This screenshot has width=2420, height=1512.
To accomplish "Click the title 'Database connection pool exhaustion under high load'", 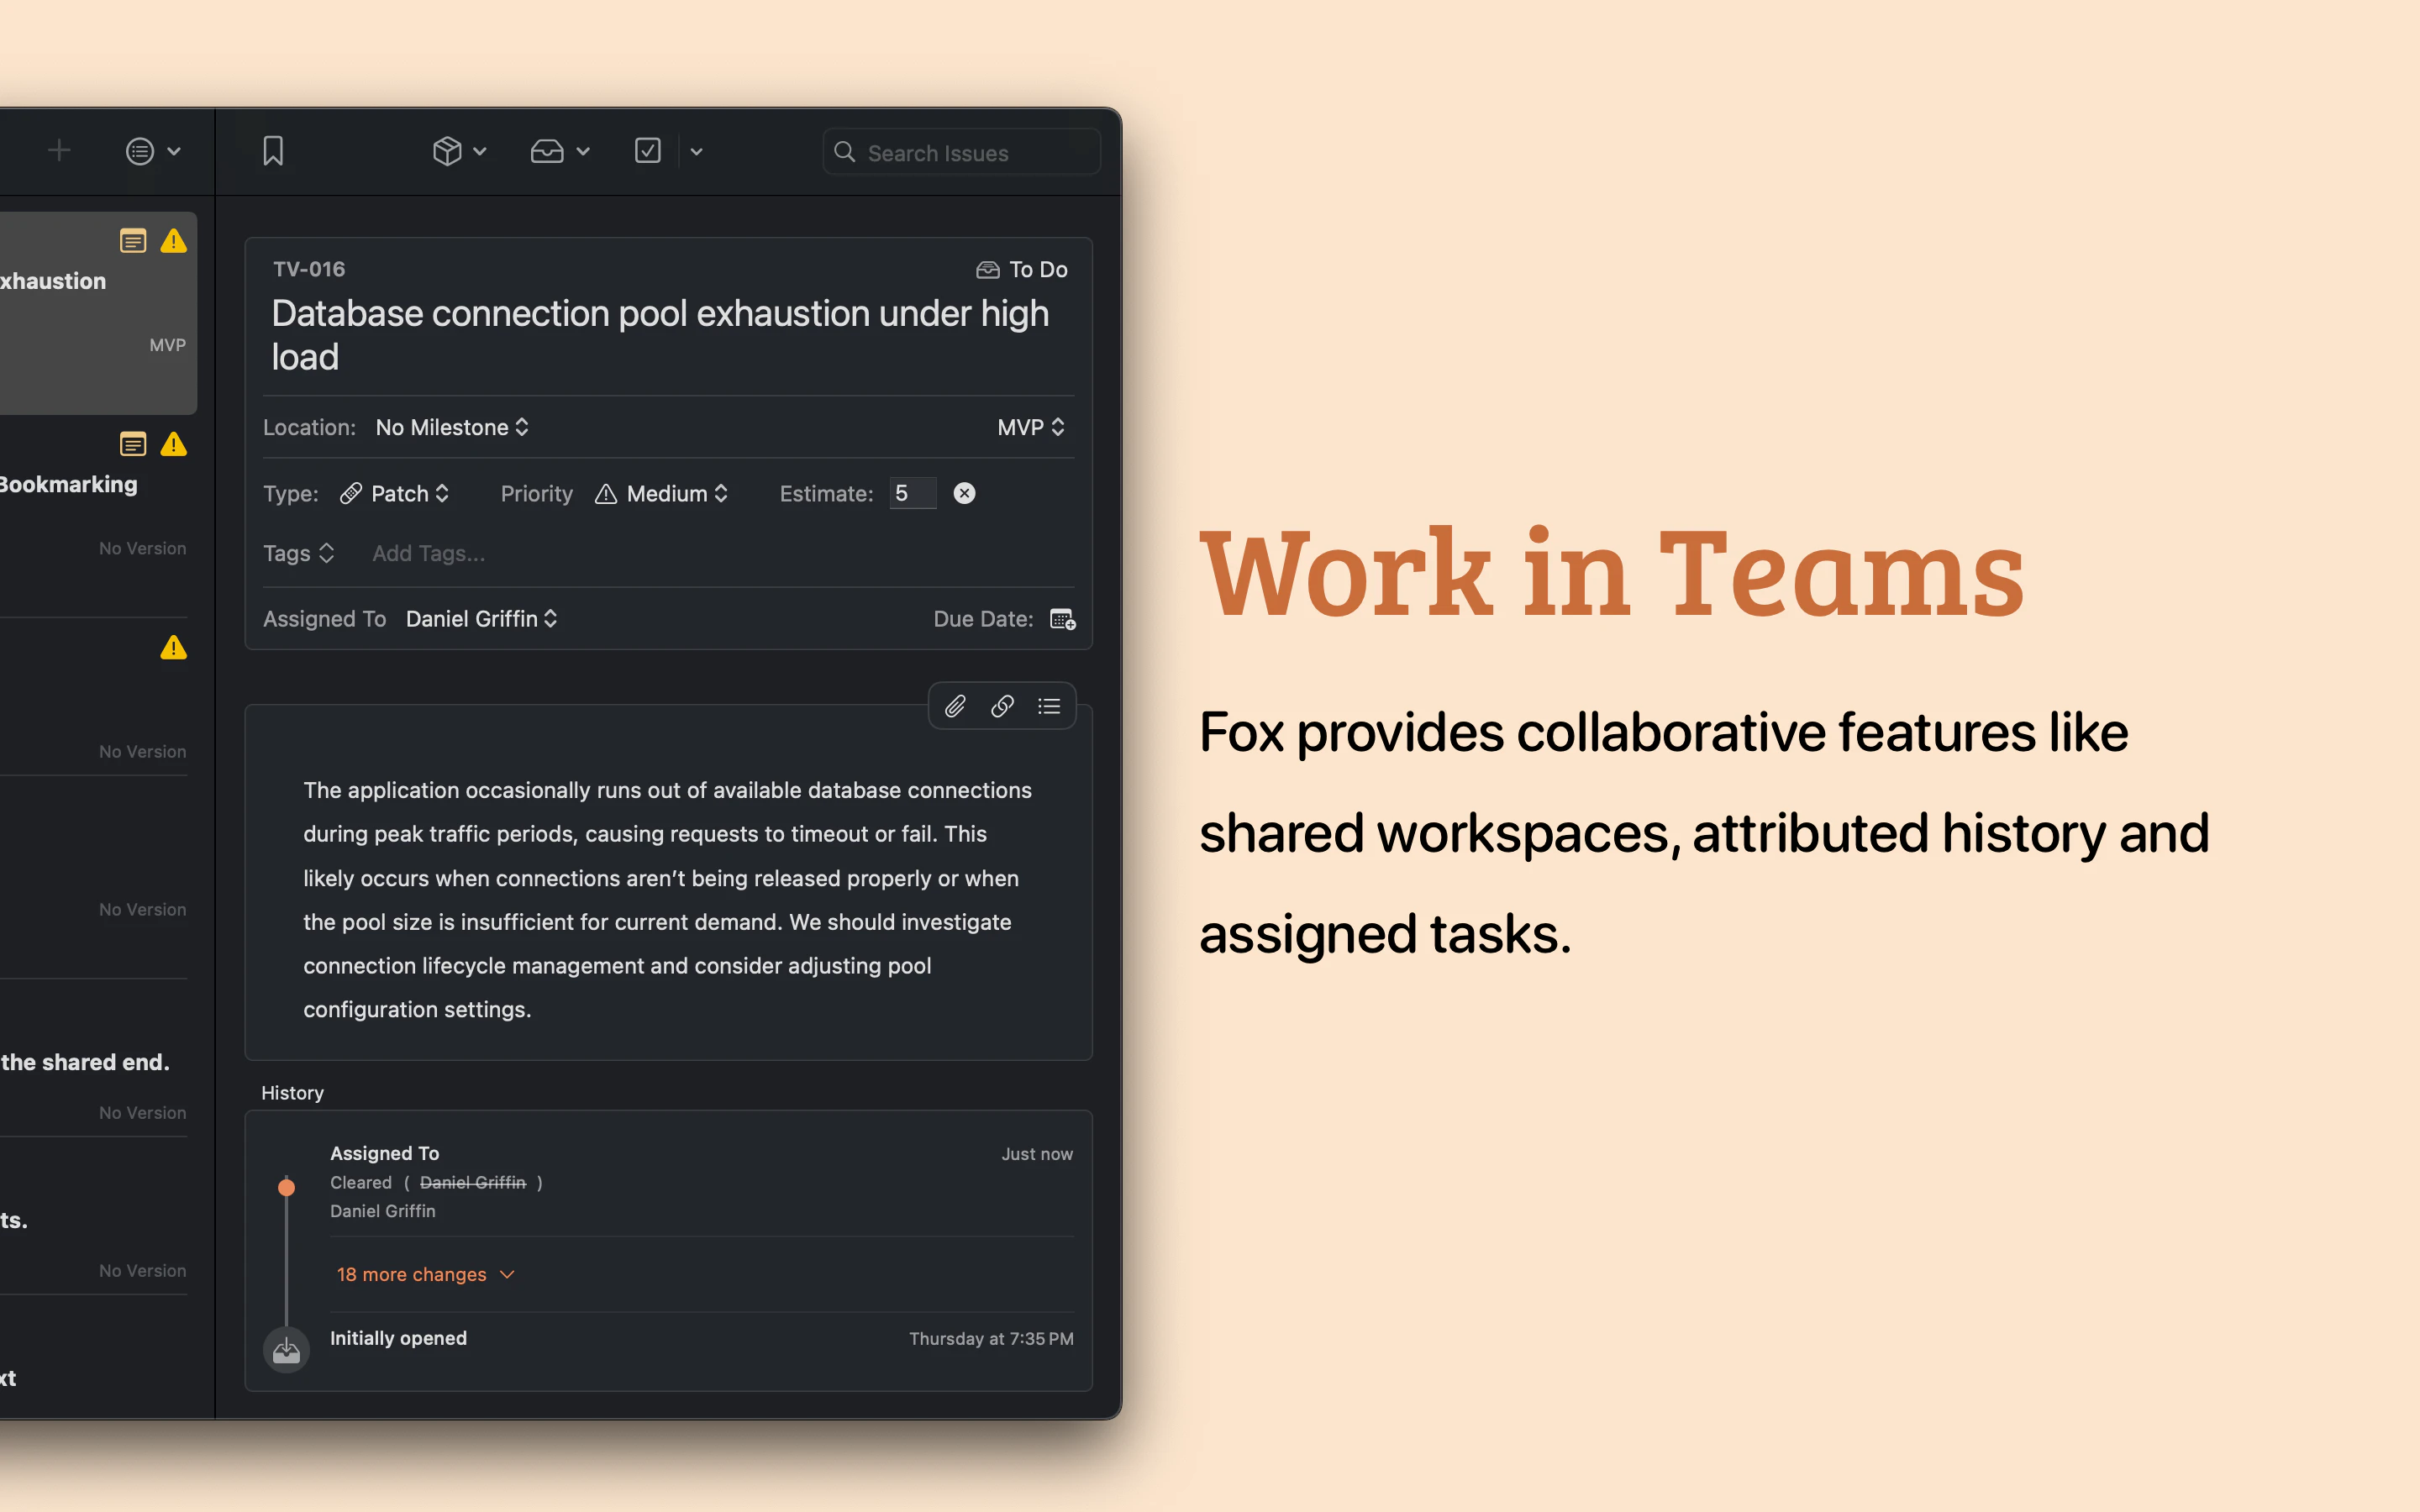I will [x=660, y=335].
